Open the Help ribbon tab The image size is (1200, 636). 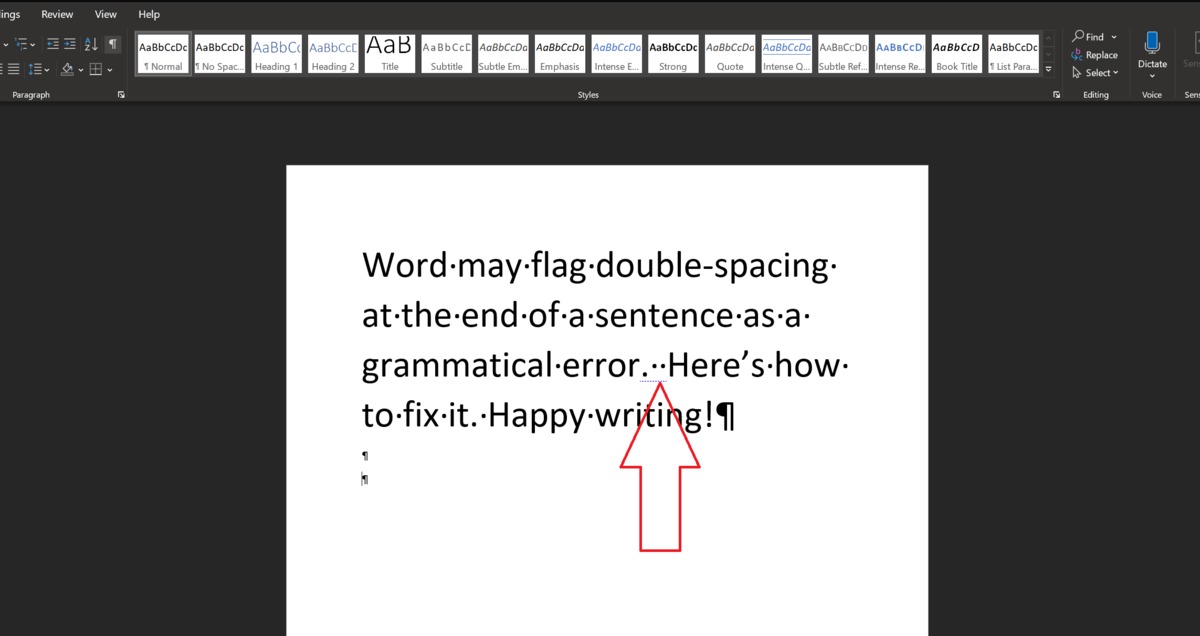(149, 15)
